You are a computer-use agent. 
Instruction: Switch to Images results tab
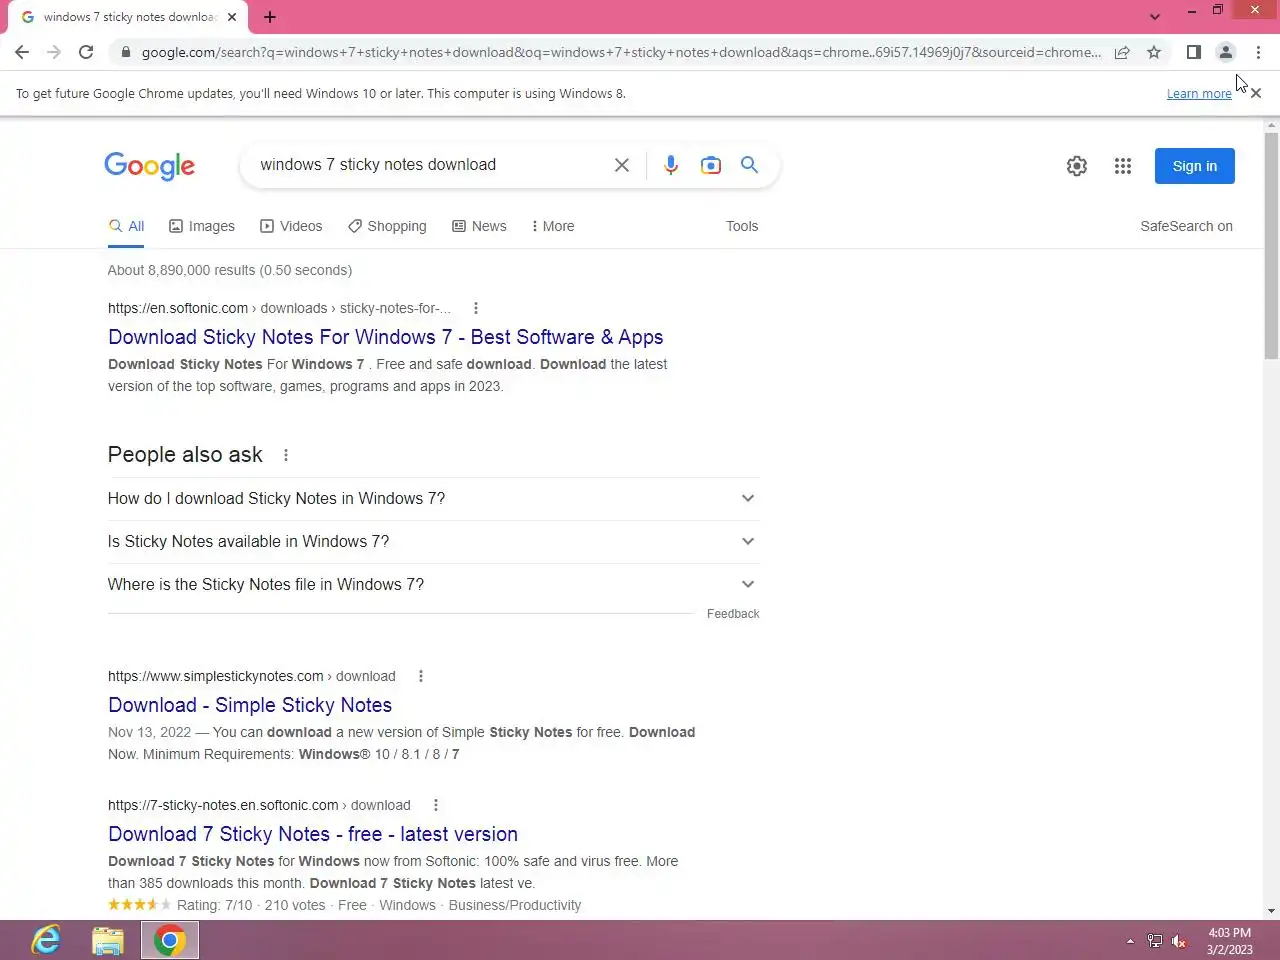click(x=202, y=226)
